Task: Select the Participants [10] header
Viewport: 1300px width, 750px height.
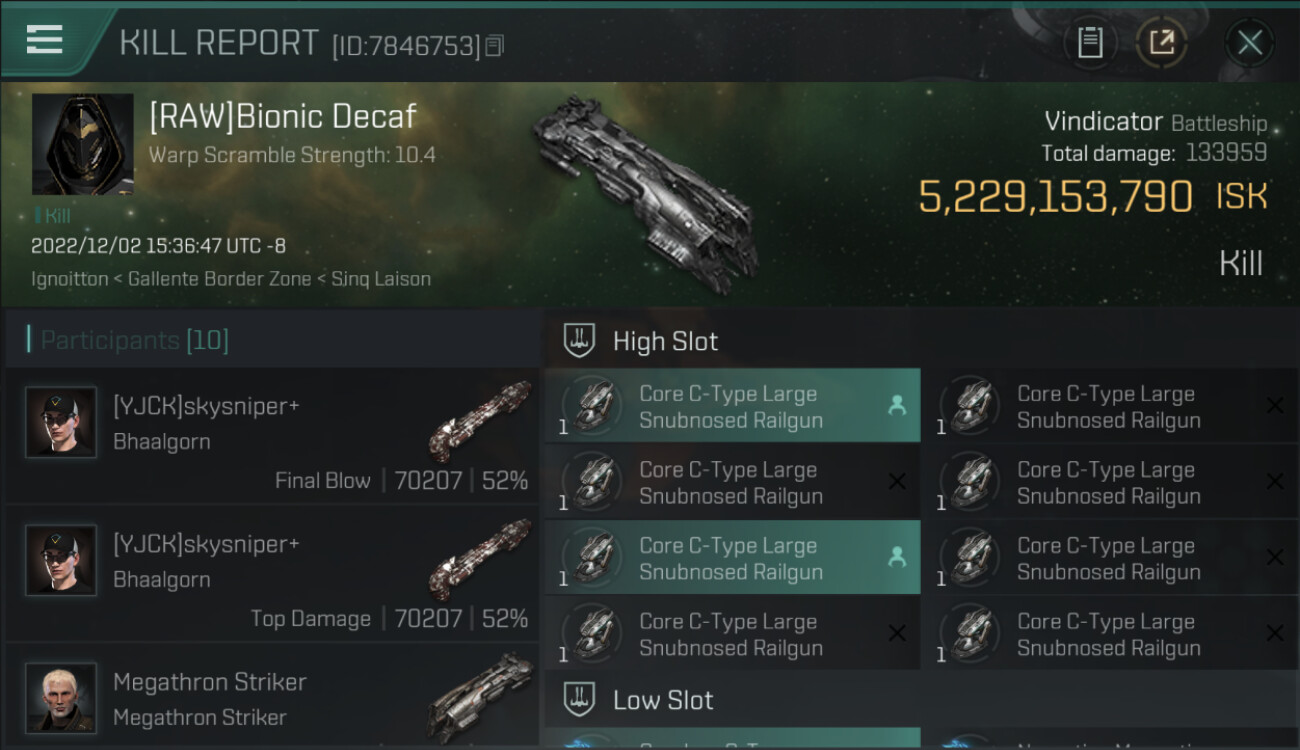Action: coord(134,340)
